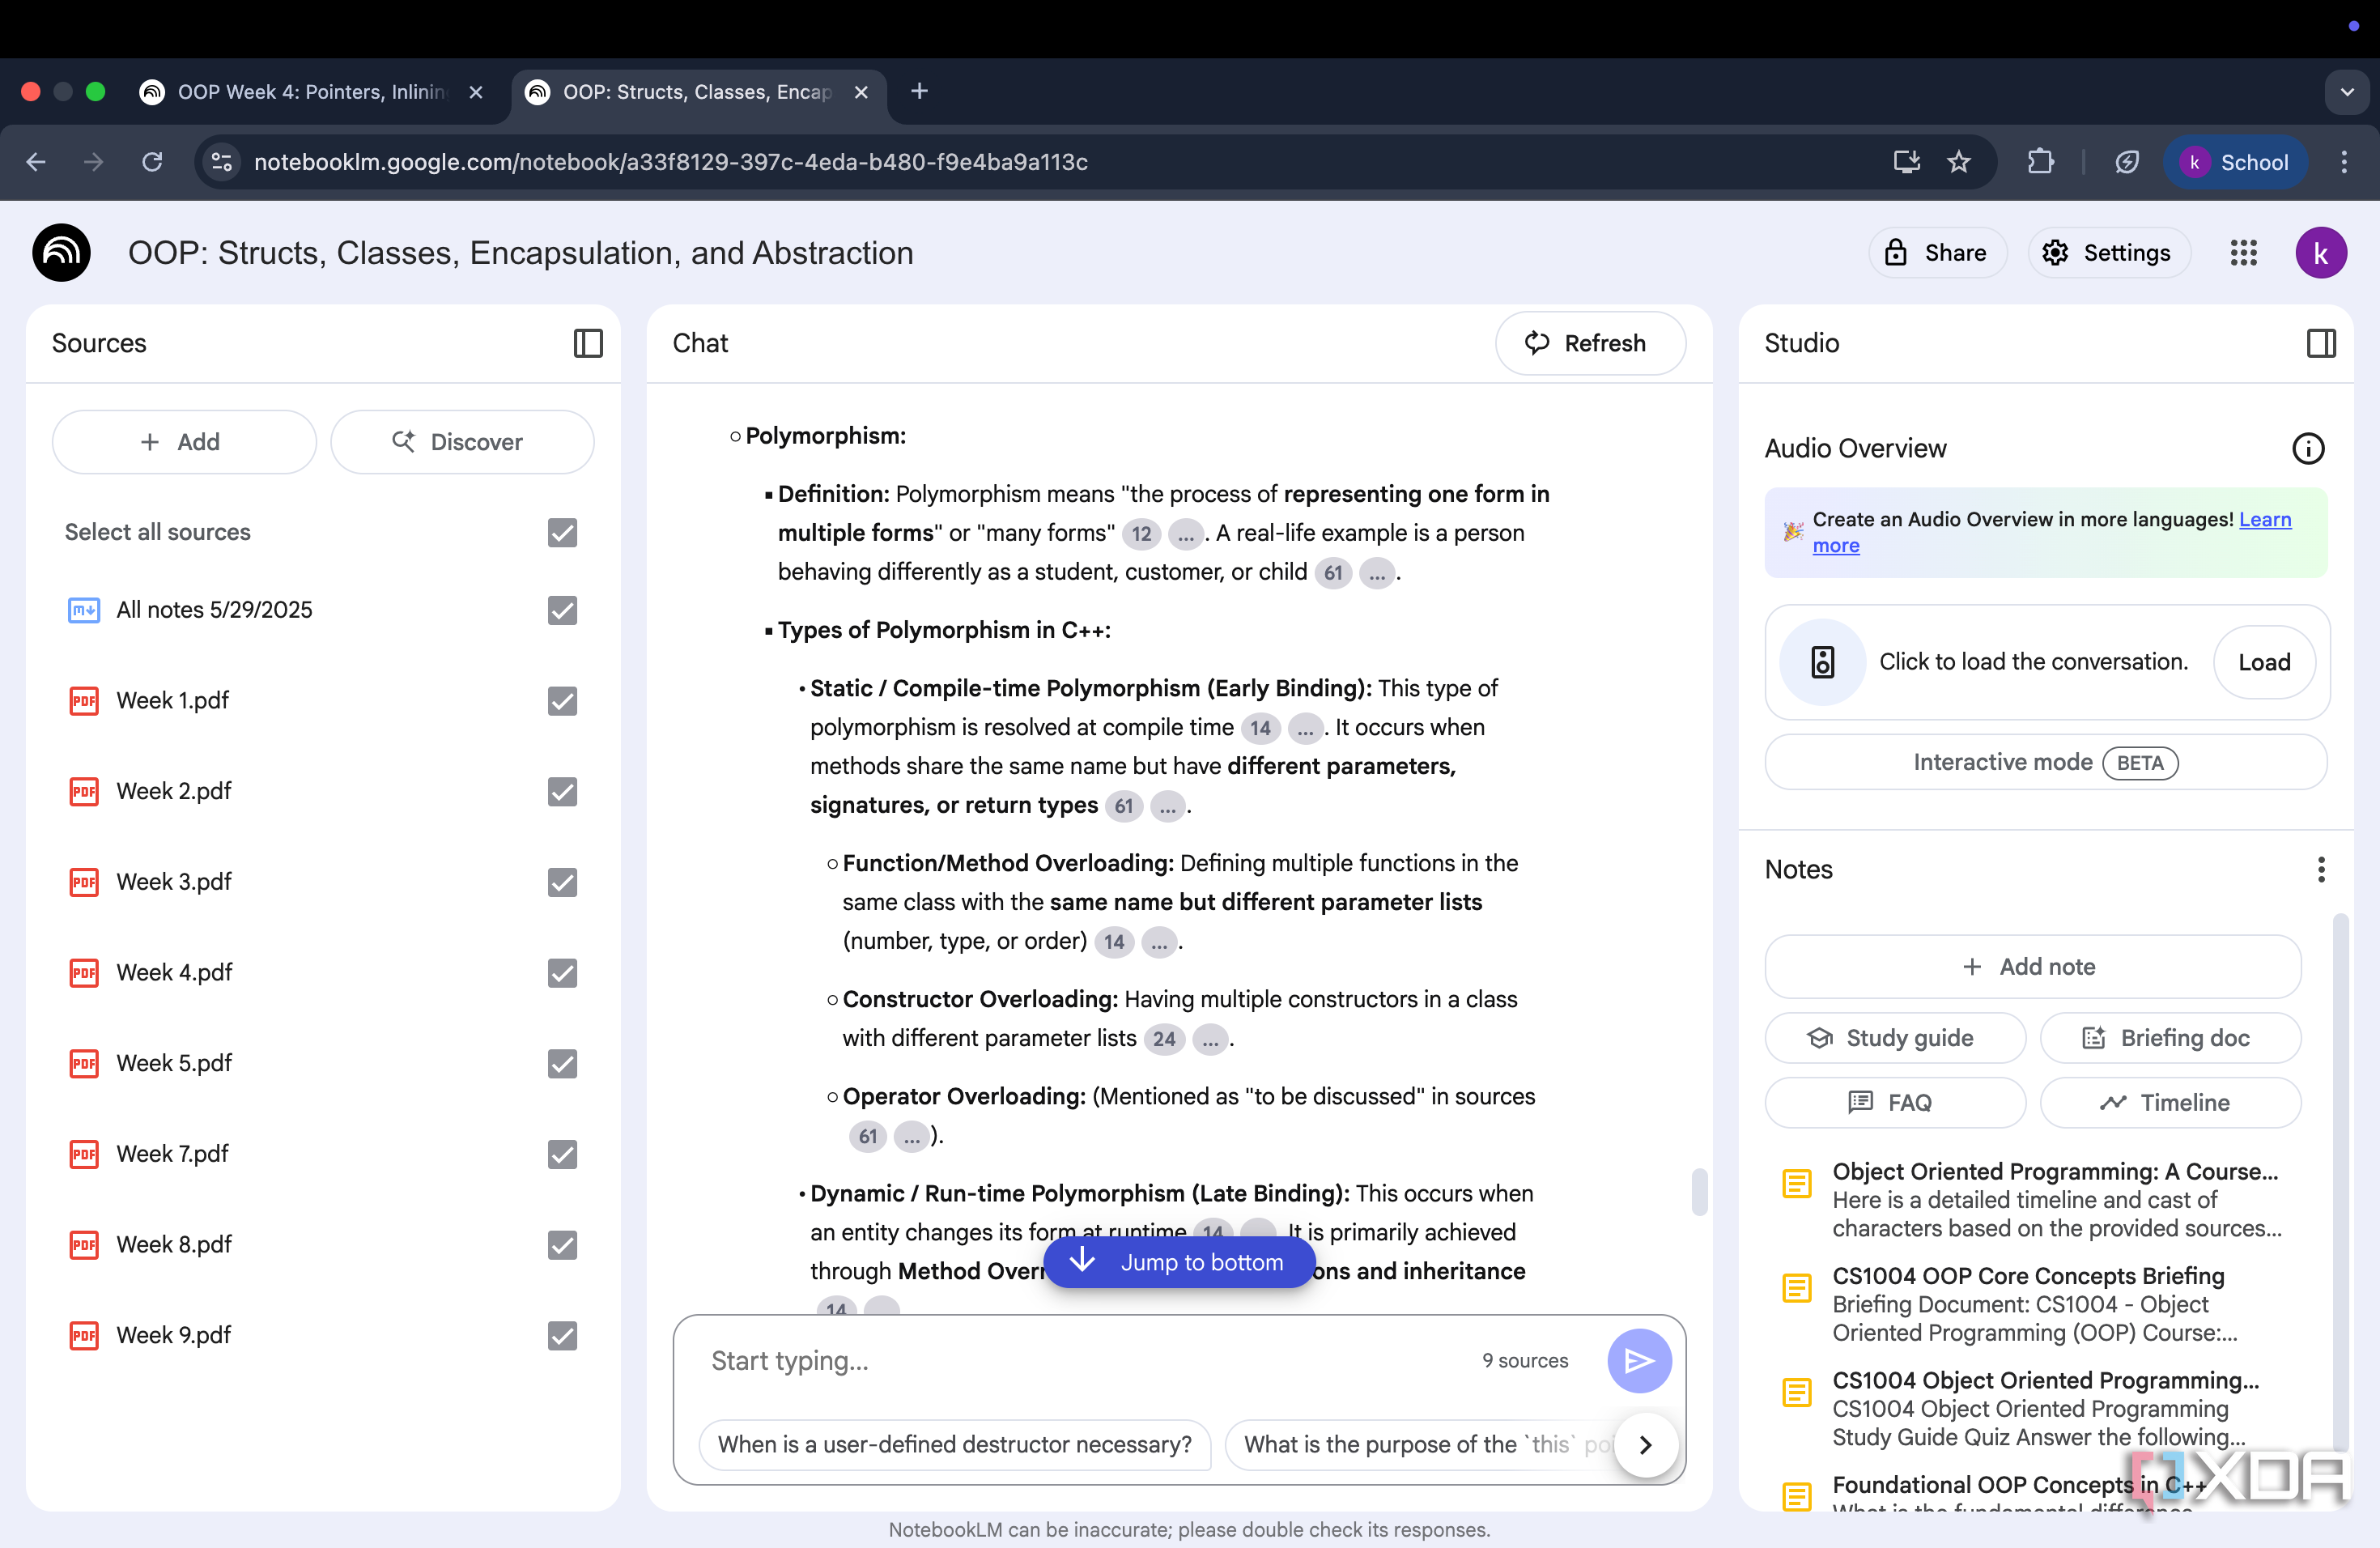The width and height of the screenshot is (2380, 1548).
Task: Open Notes three-dot options menu
Action: (2320, 869)
